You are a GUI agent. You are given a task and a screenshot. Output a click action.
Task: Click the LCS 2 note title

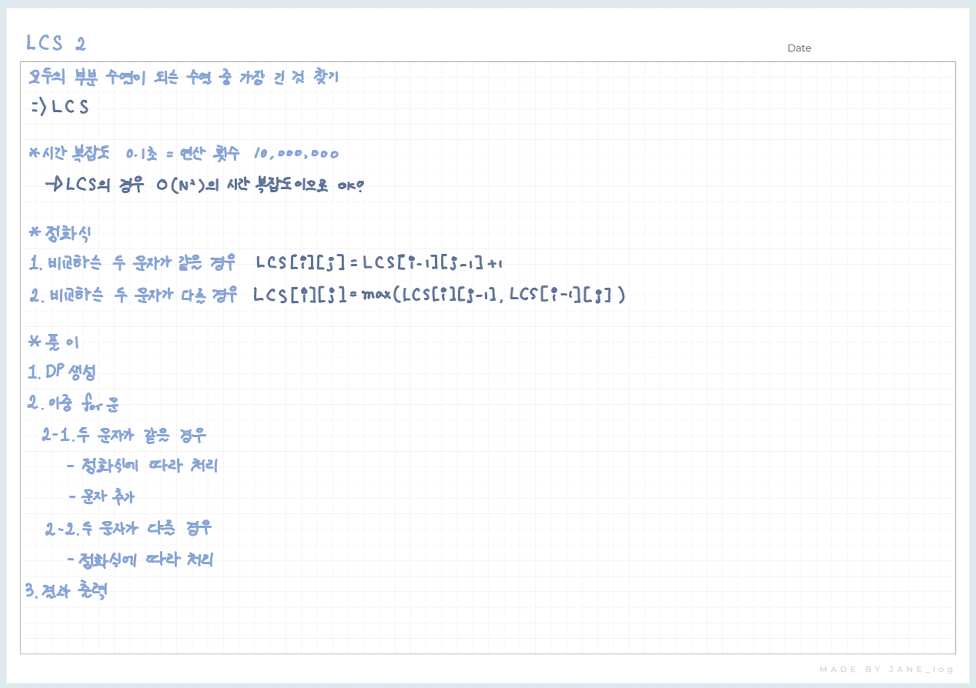tap(50, 42)
